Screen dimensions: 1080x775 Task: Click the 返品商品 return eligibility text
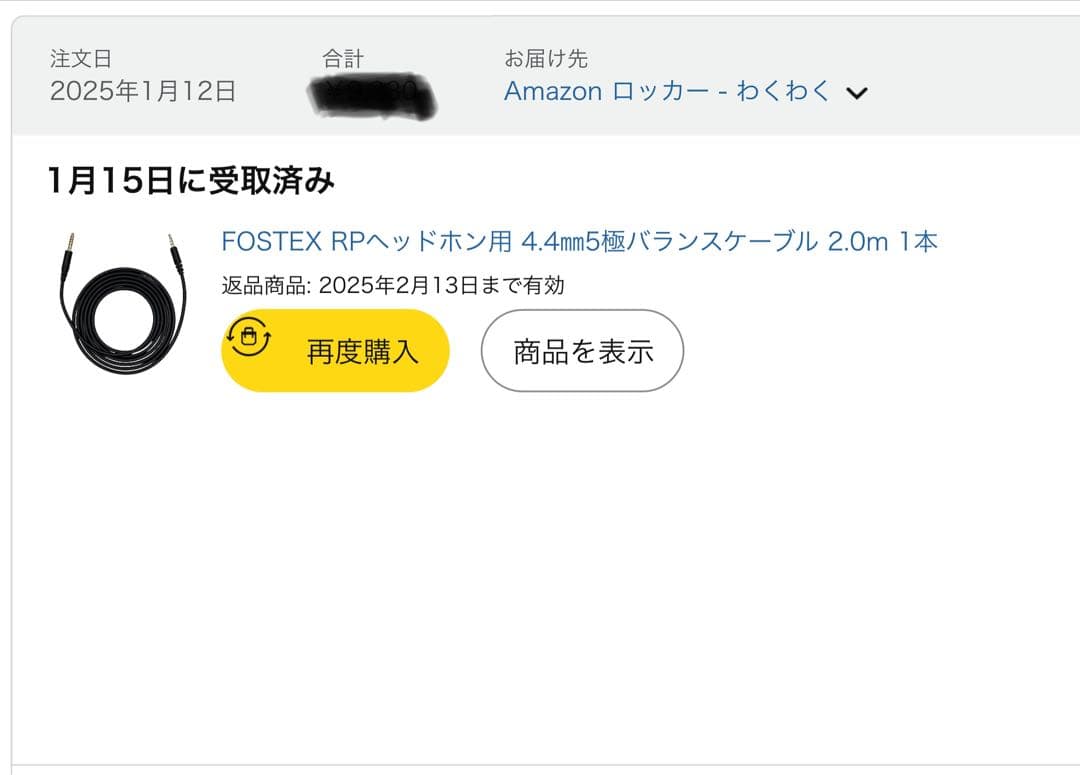(390, 284)
